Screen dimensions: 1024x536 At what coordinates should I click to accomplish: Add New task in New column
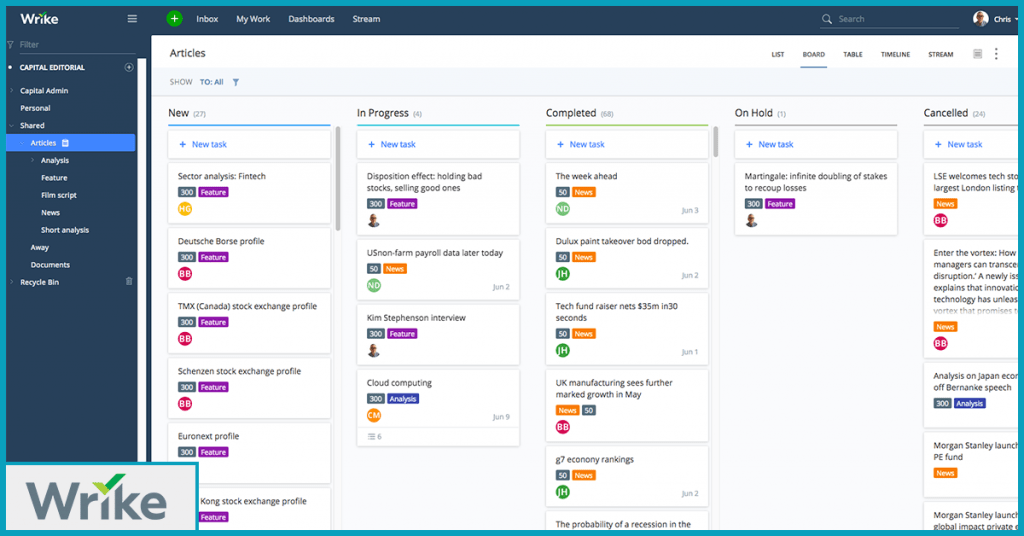pyautogui.click(x=249, y=144)
